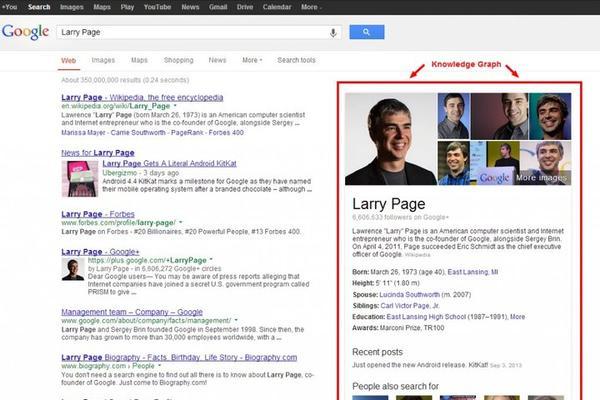Open Gmail from the top bar
The height and width of the screenshot is (400, 600).
(218, 7)
